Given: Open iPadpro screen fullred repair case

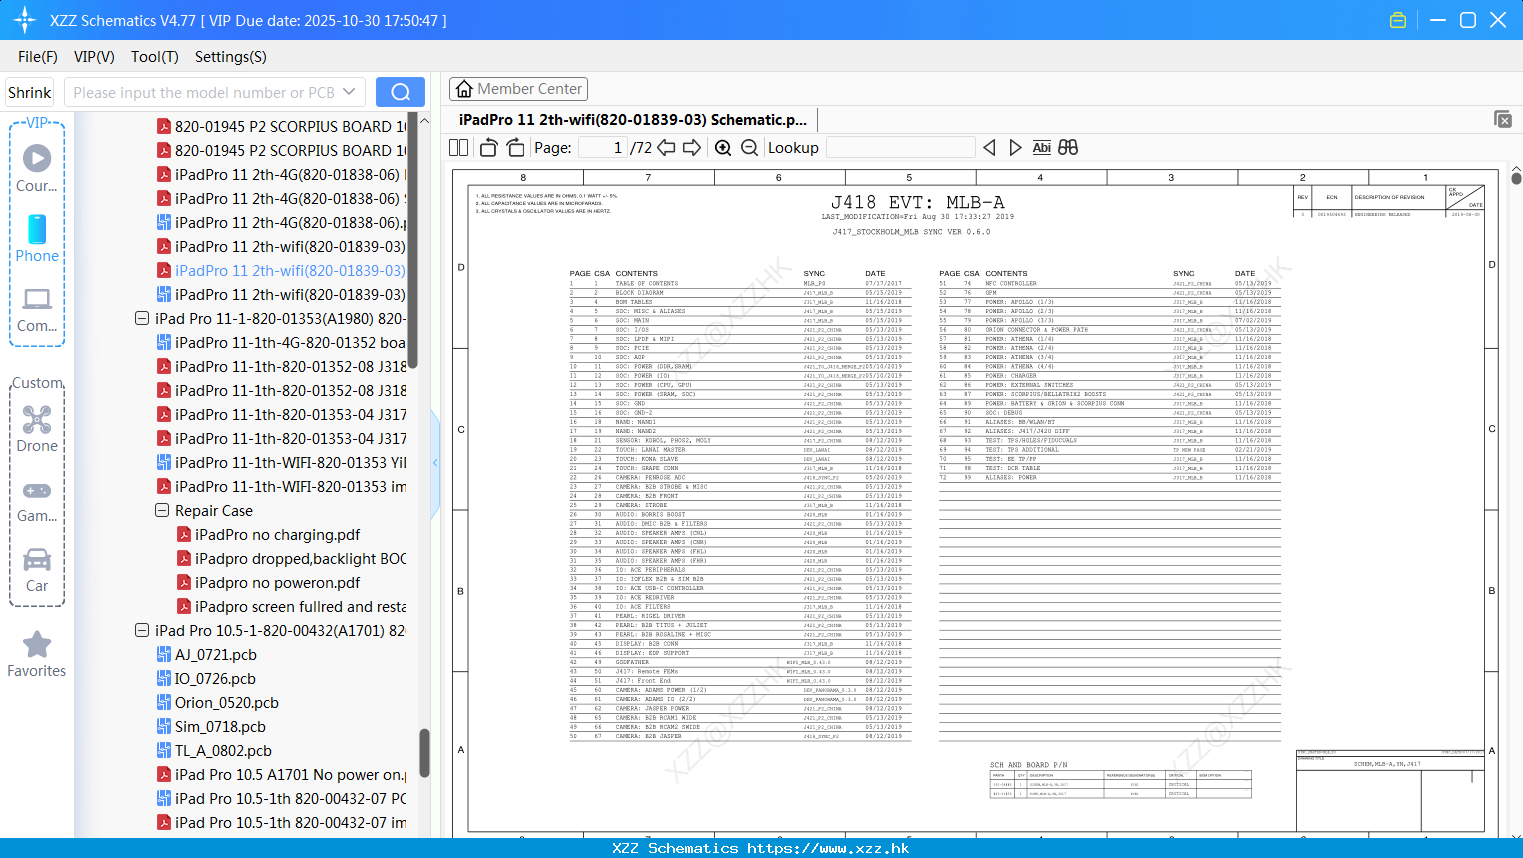Looking at the screenshot, I should click(x=291, y=606).
